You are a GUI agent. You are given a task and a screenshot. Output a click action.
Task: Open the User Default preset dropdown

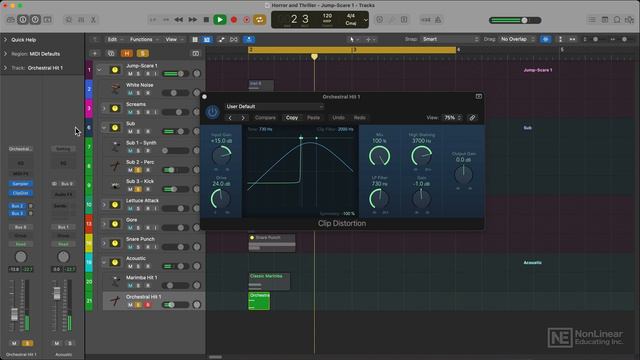274,107
